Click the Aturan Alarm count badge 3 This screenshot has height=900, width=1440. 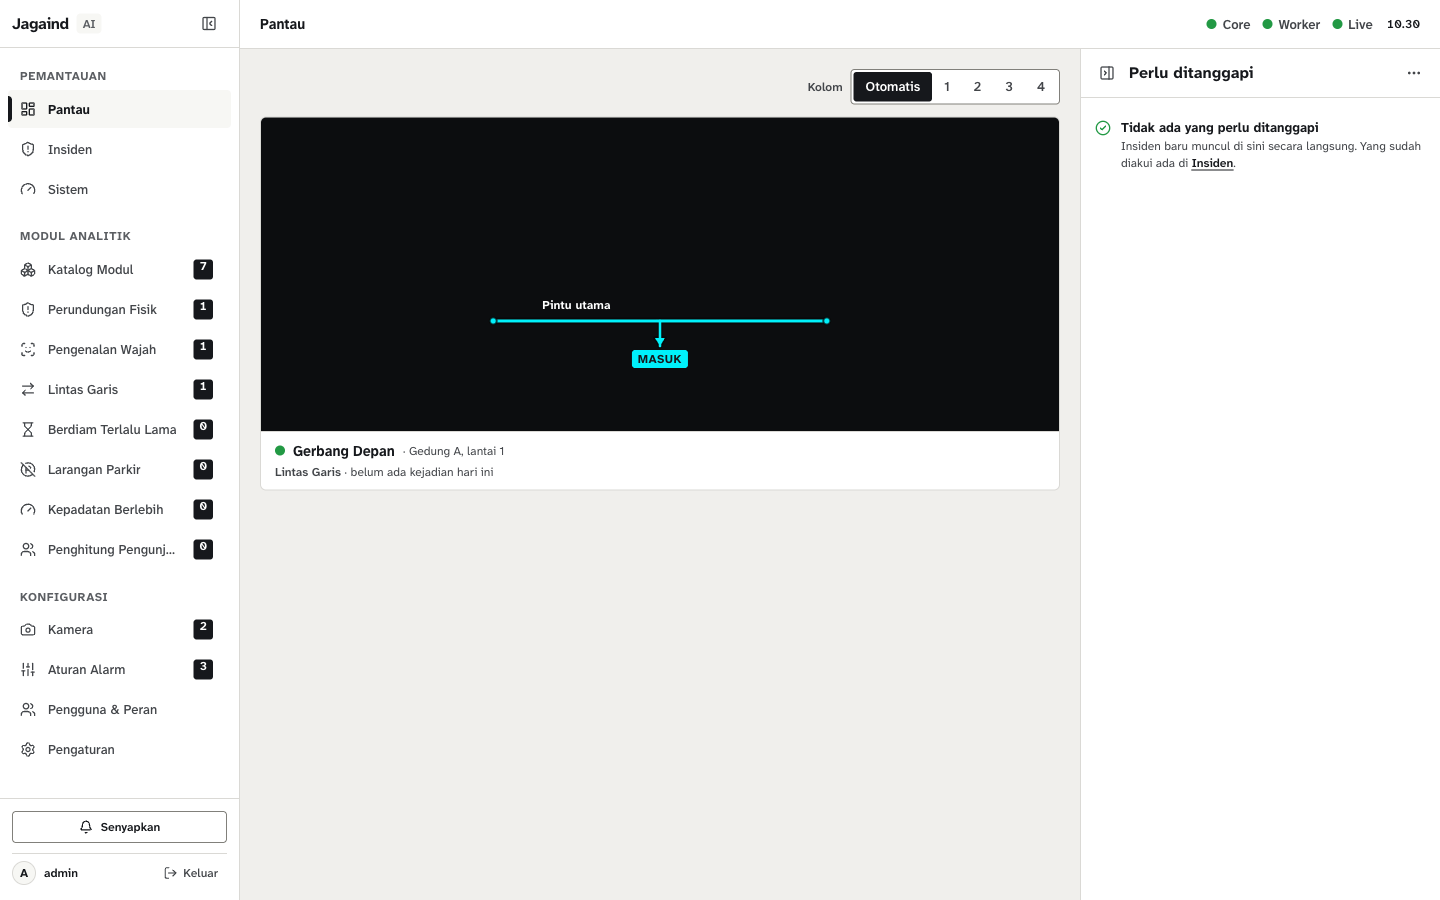203,669
